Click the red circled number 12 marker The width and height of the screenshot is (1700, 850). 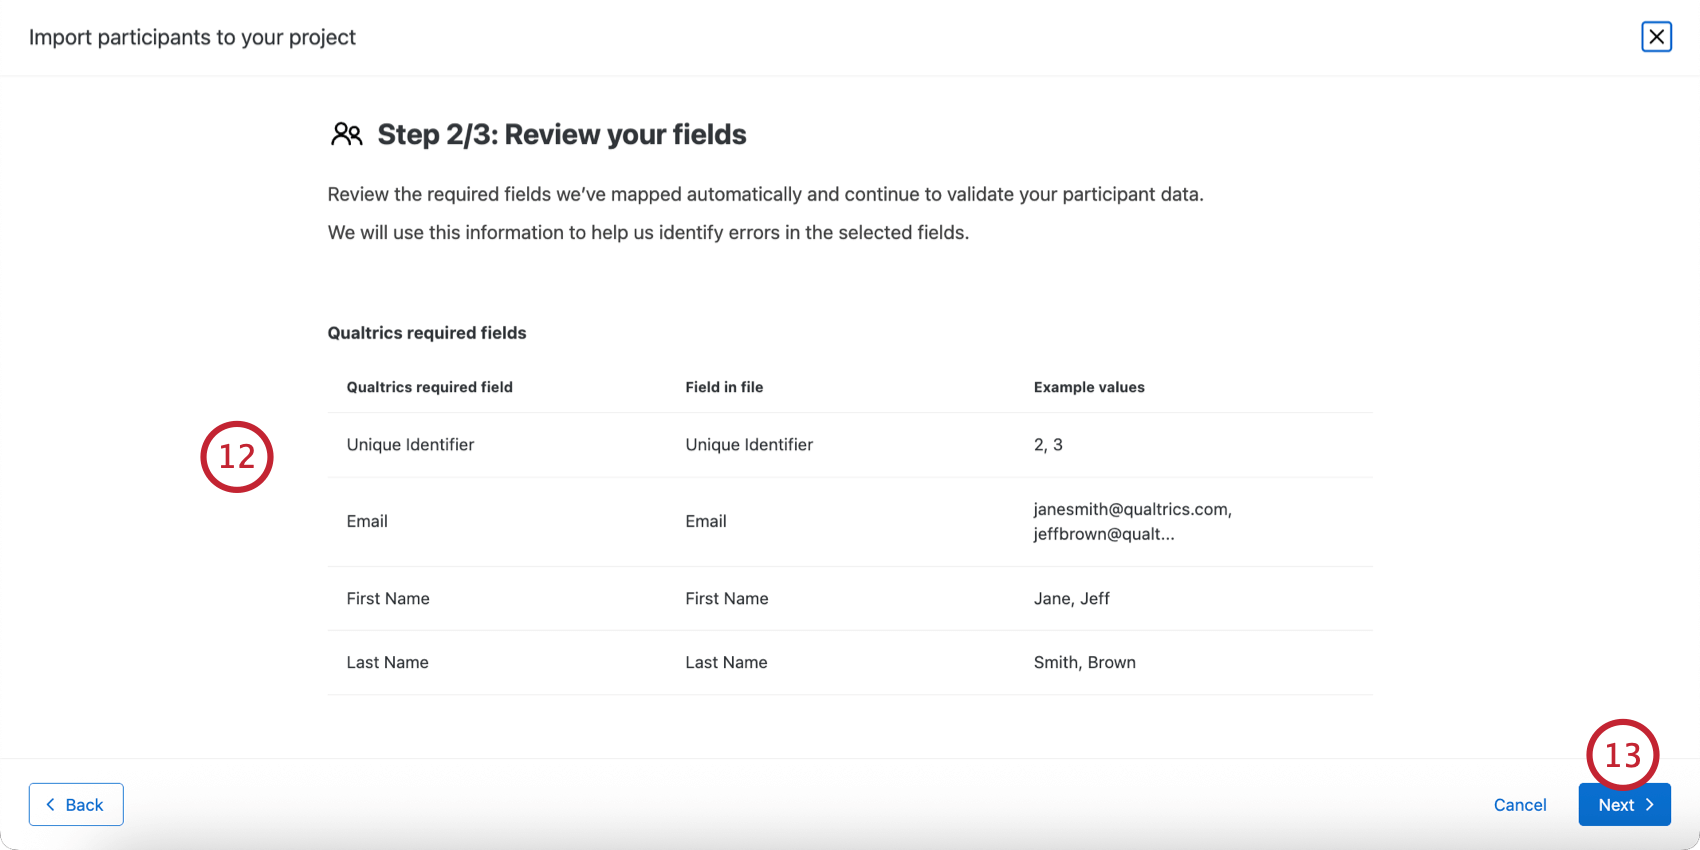pos(237,457)
